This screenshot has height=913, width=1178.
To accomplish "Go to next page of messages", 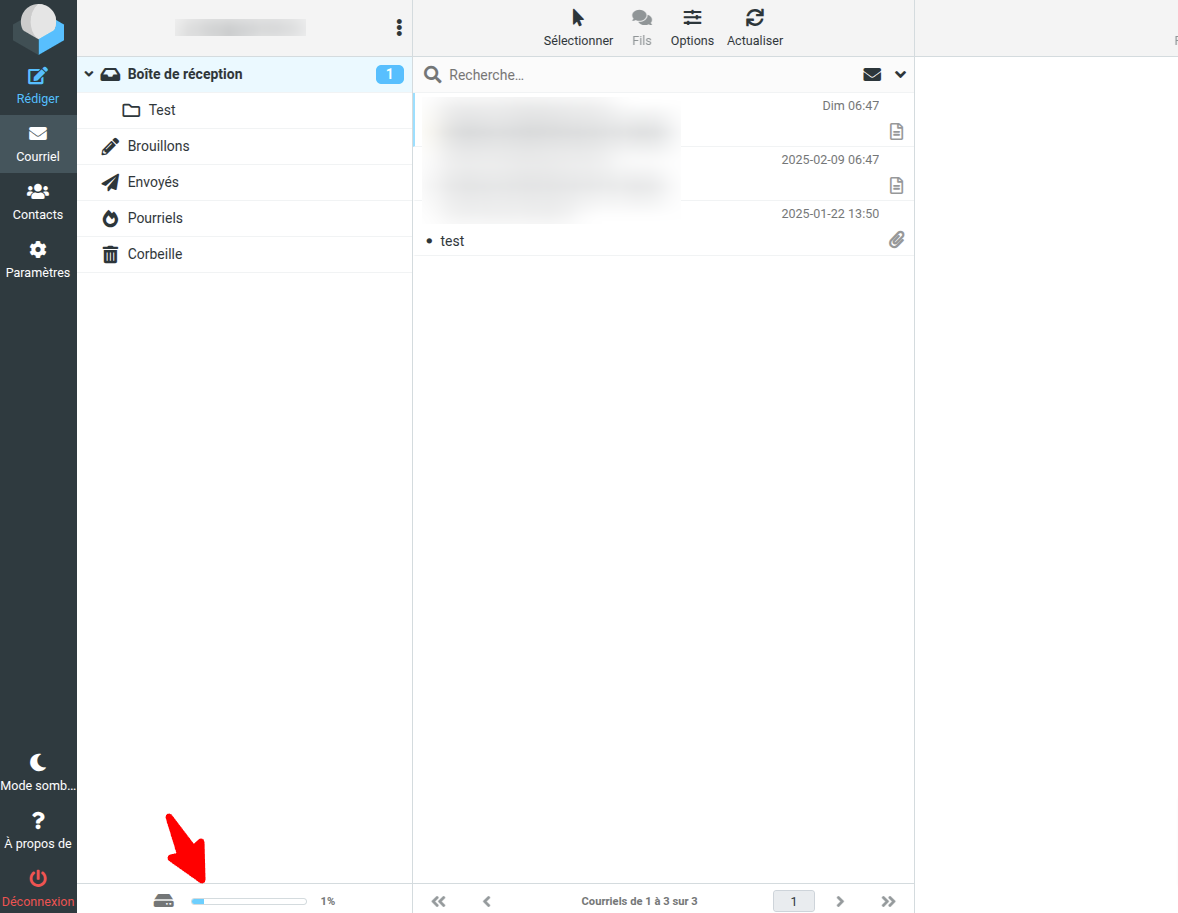I will coord(840,901).
